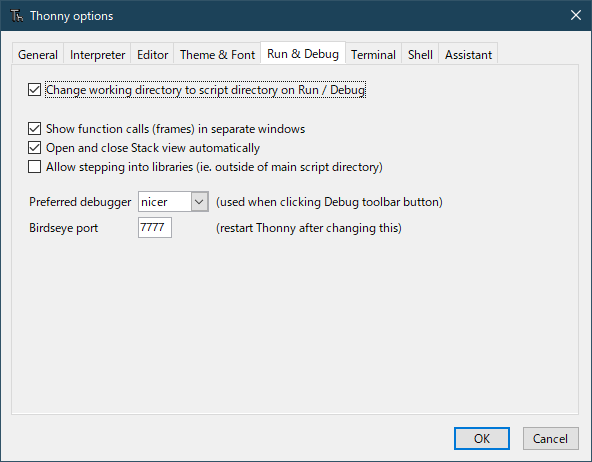Open the Interpreter tab

tap(97, 55)
